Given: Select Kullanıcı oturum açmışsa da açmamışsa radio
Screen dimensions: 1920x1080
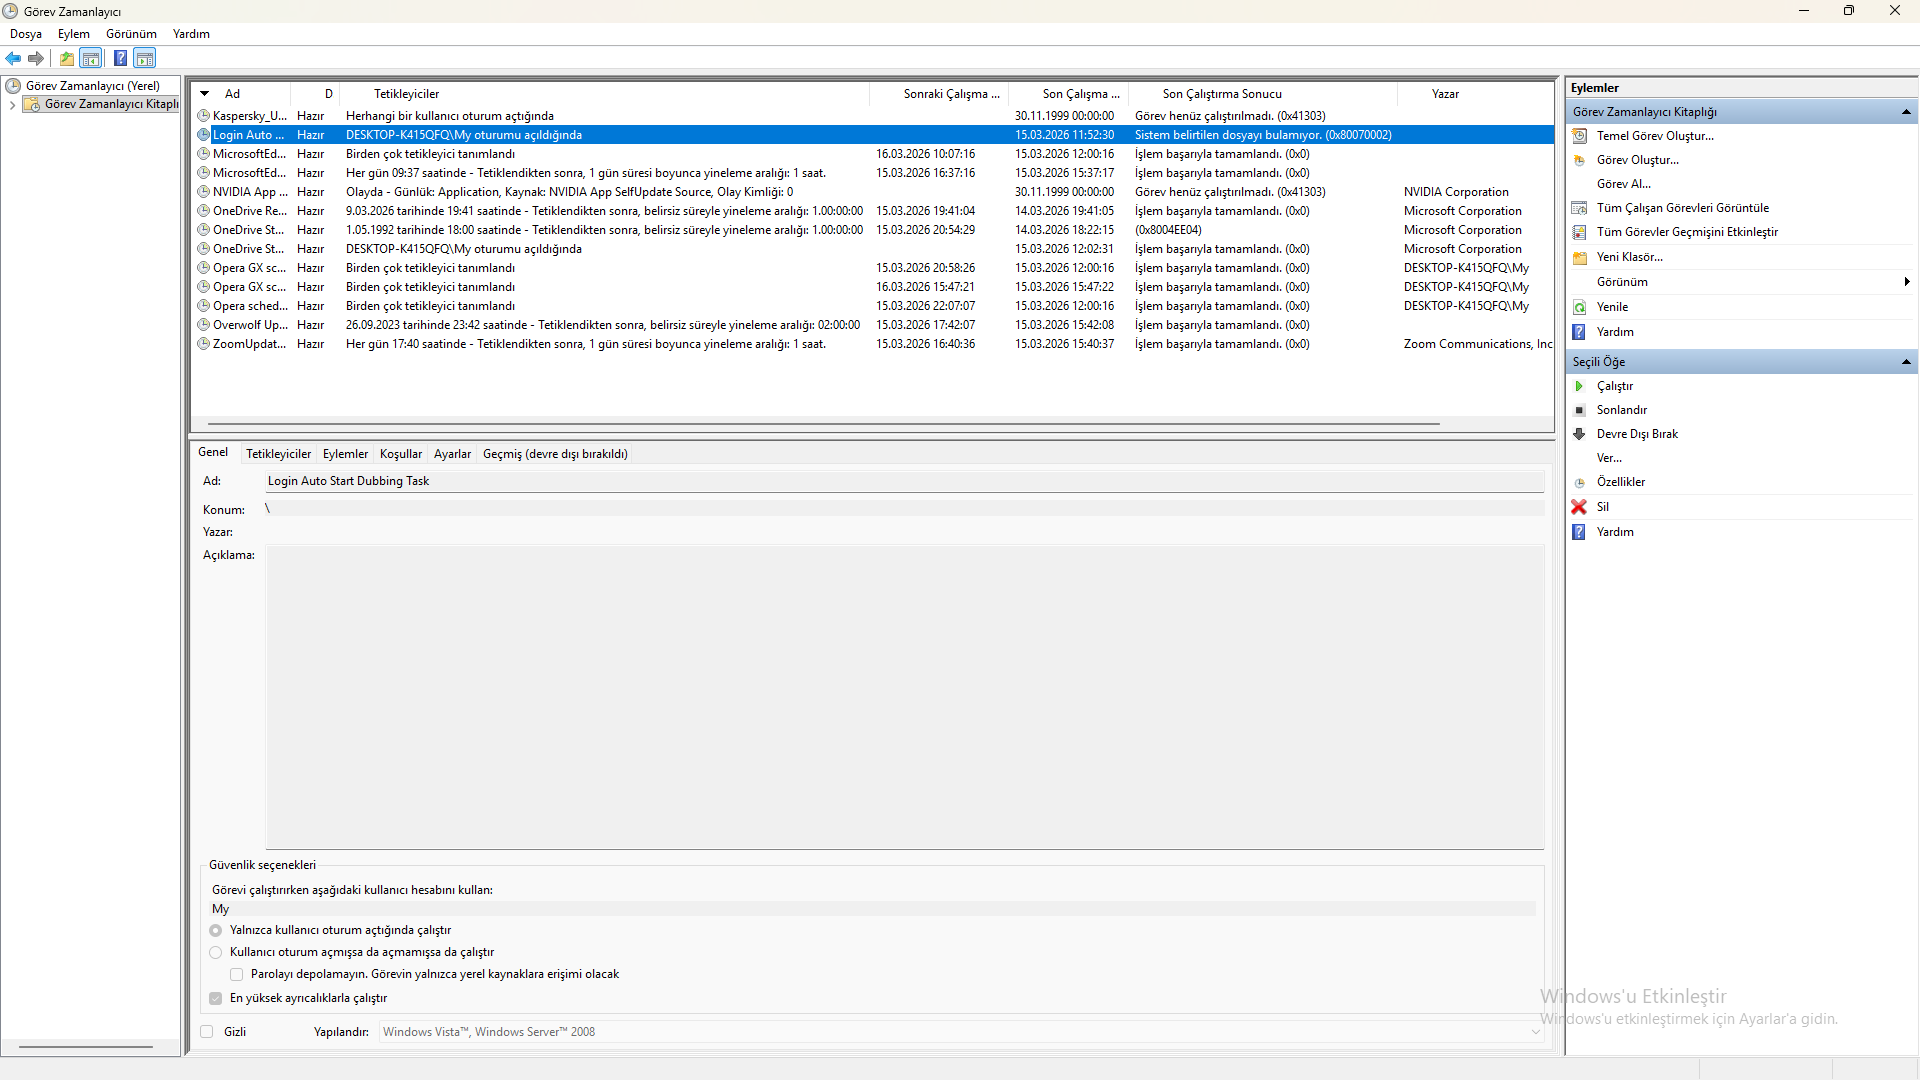Looking at the screenshot, I should tap(216, 952).
